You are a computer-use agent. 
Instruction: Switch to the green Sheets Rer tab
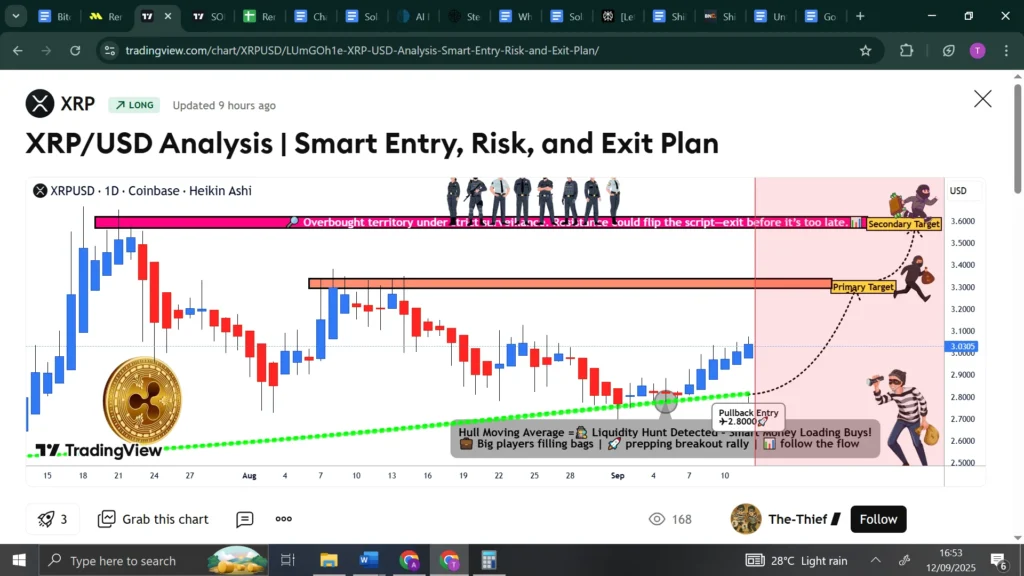click(x=259, y=16)
